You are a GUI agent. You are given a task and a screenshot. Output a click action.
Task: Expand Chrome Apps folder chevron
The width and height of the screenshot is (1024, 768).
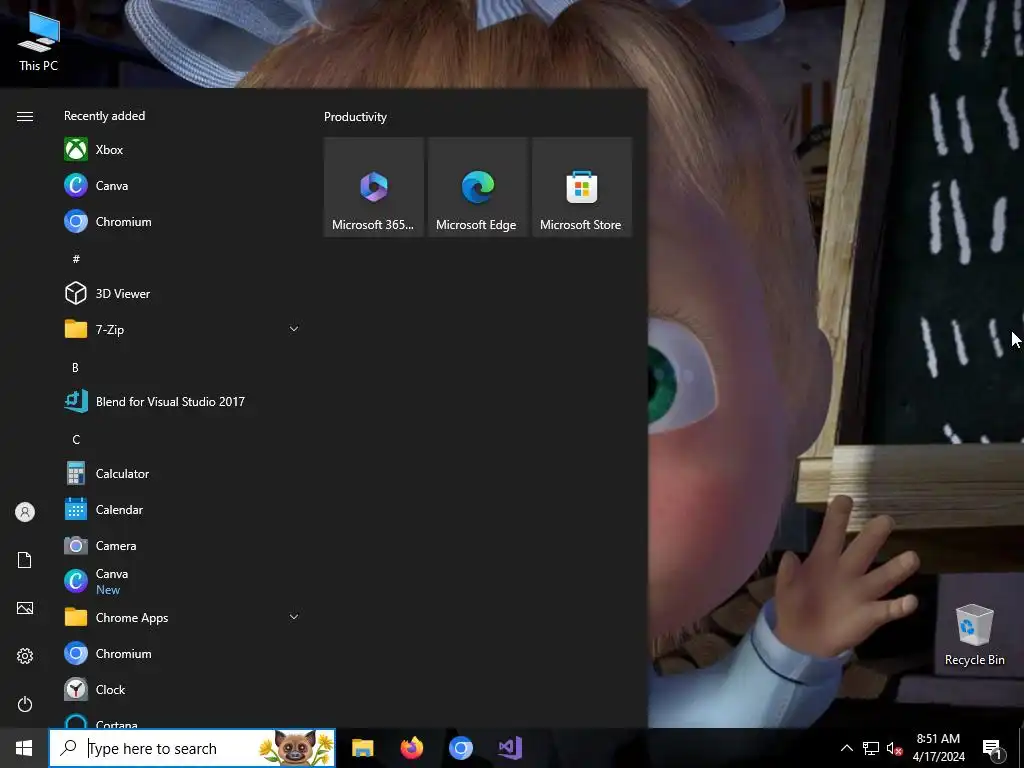point(294,616)
